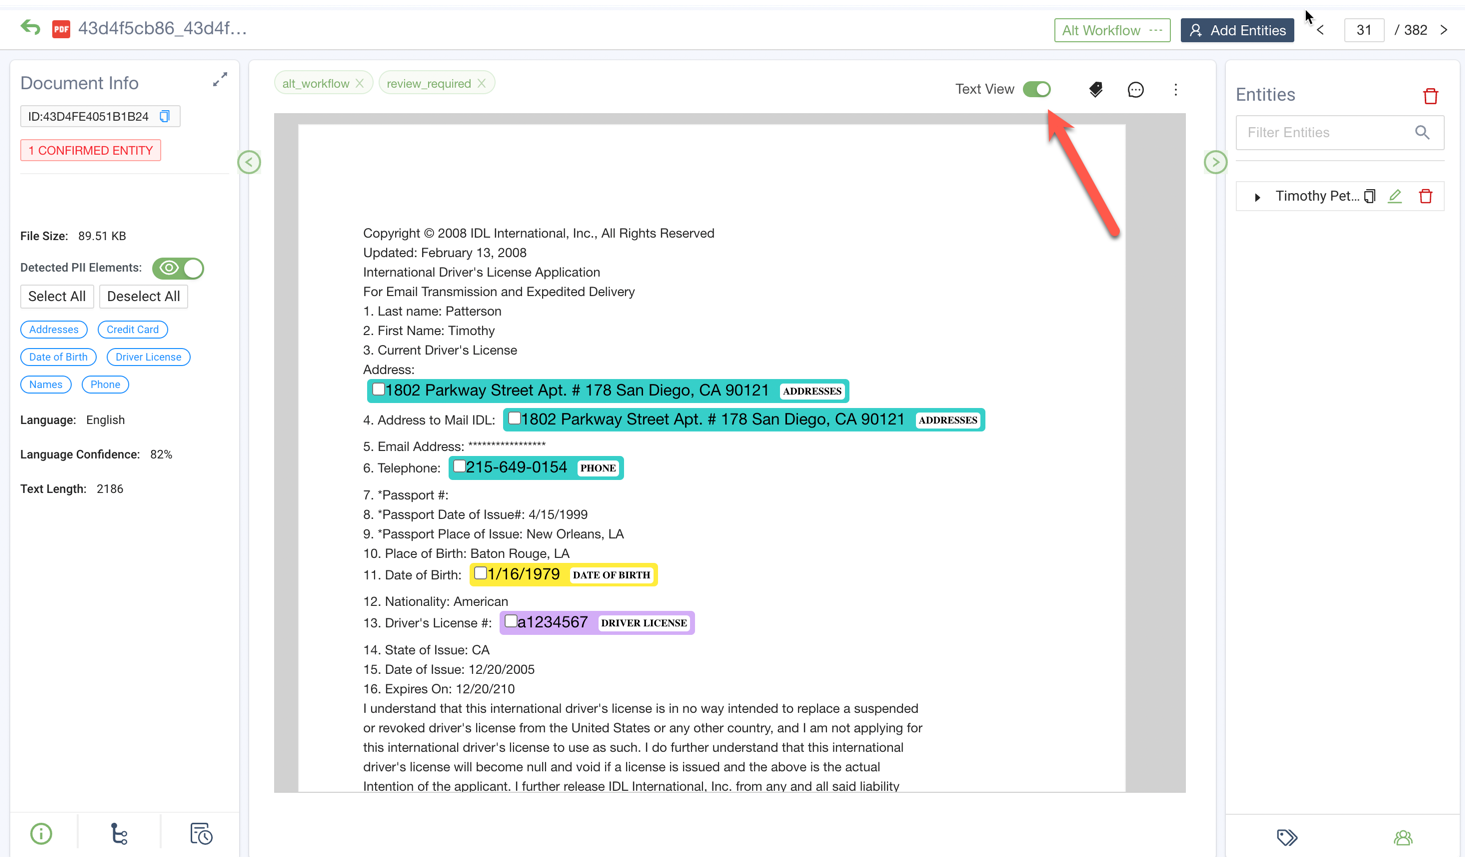Copy the document ID to clipboard
Image resolution: width=1465 pixels, height=857 pixels.
tap(165, 116)
